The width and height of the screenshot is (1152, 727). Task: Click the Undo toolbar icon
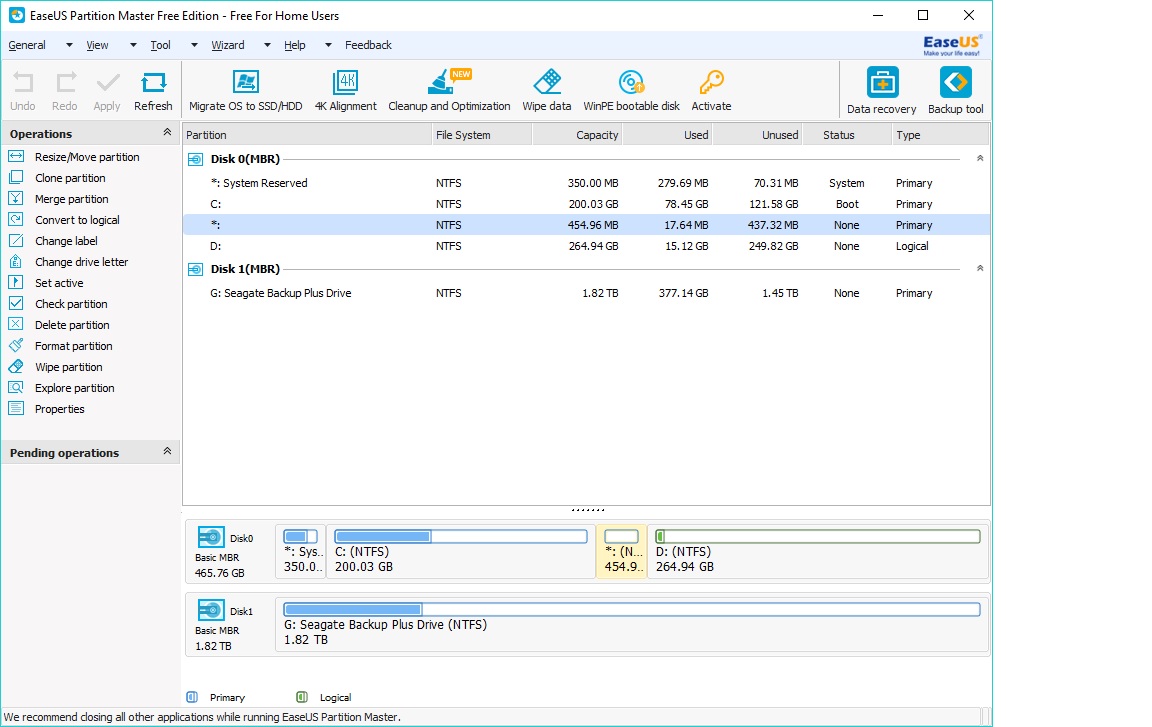23,91
